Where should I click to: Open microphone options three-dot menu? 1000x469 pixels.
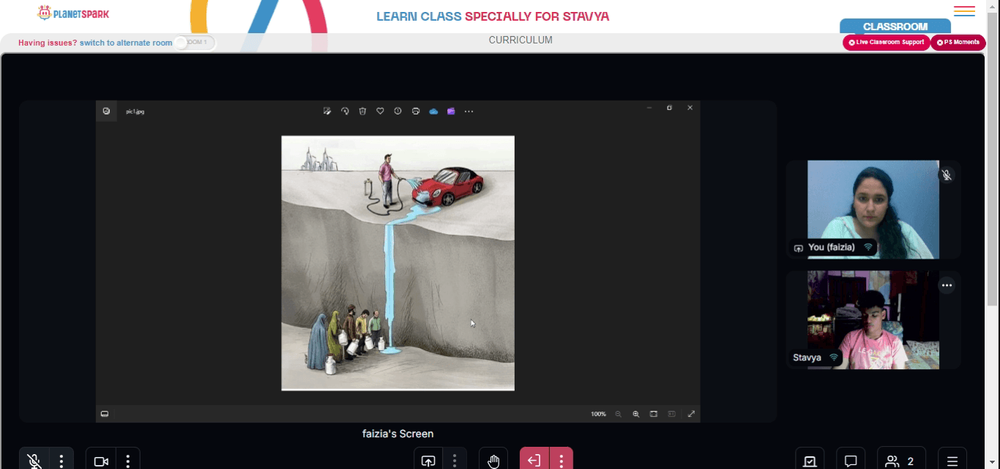tap(61, 461)
